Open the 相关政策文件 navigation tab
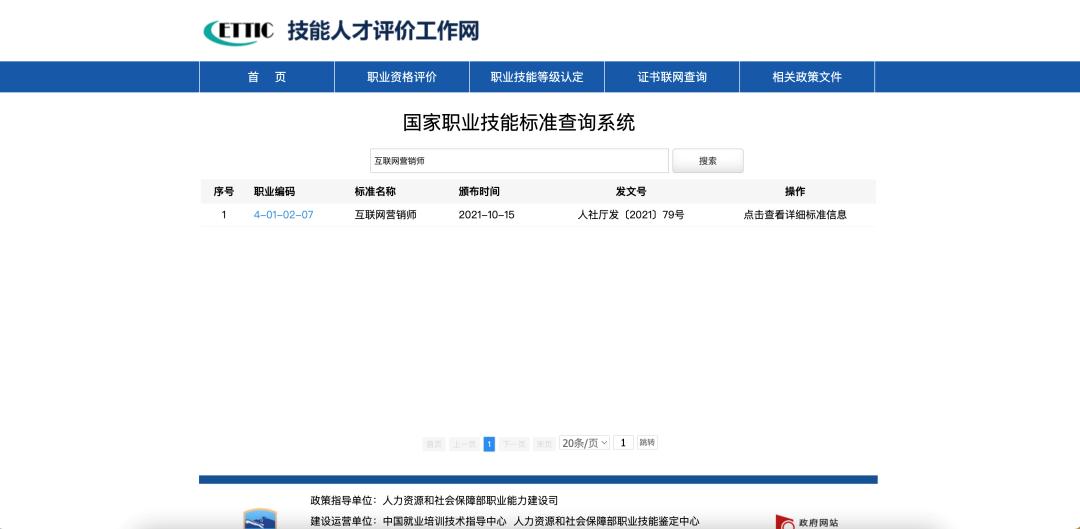The height and width of the screenshot is (529, 1080). coord(807,77)
